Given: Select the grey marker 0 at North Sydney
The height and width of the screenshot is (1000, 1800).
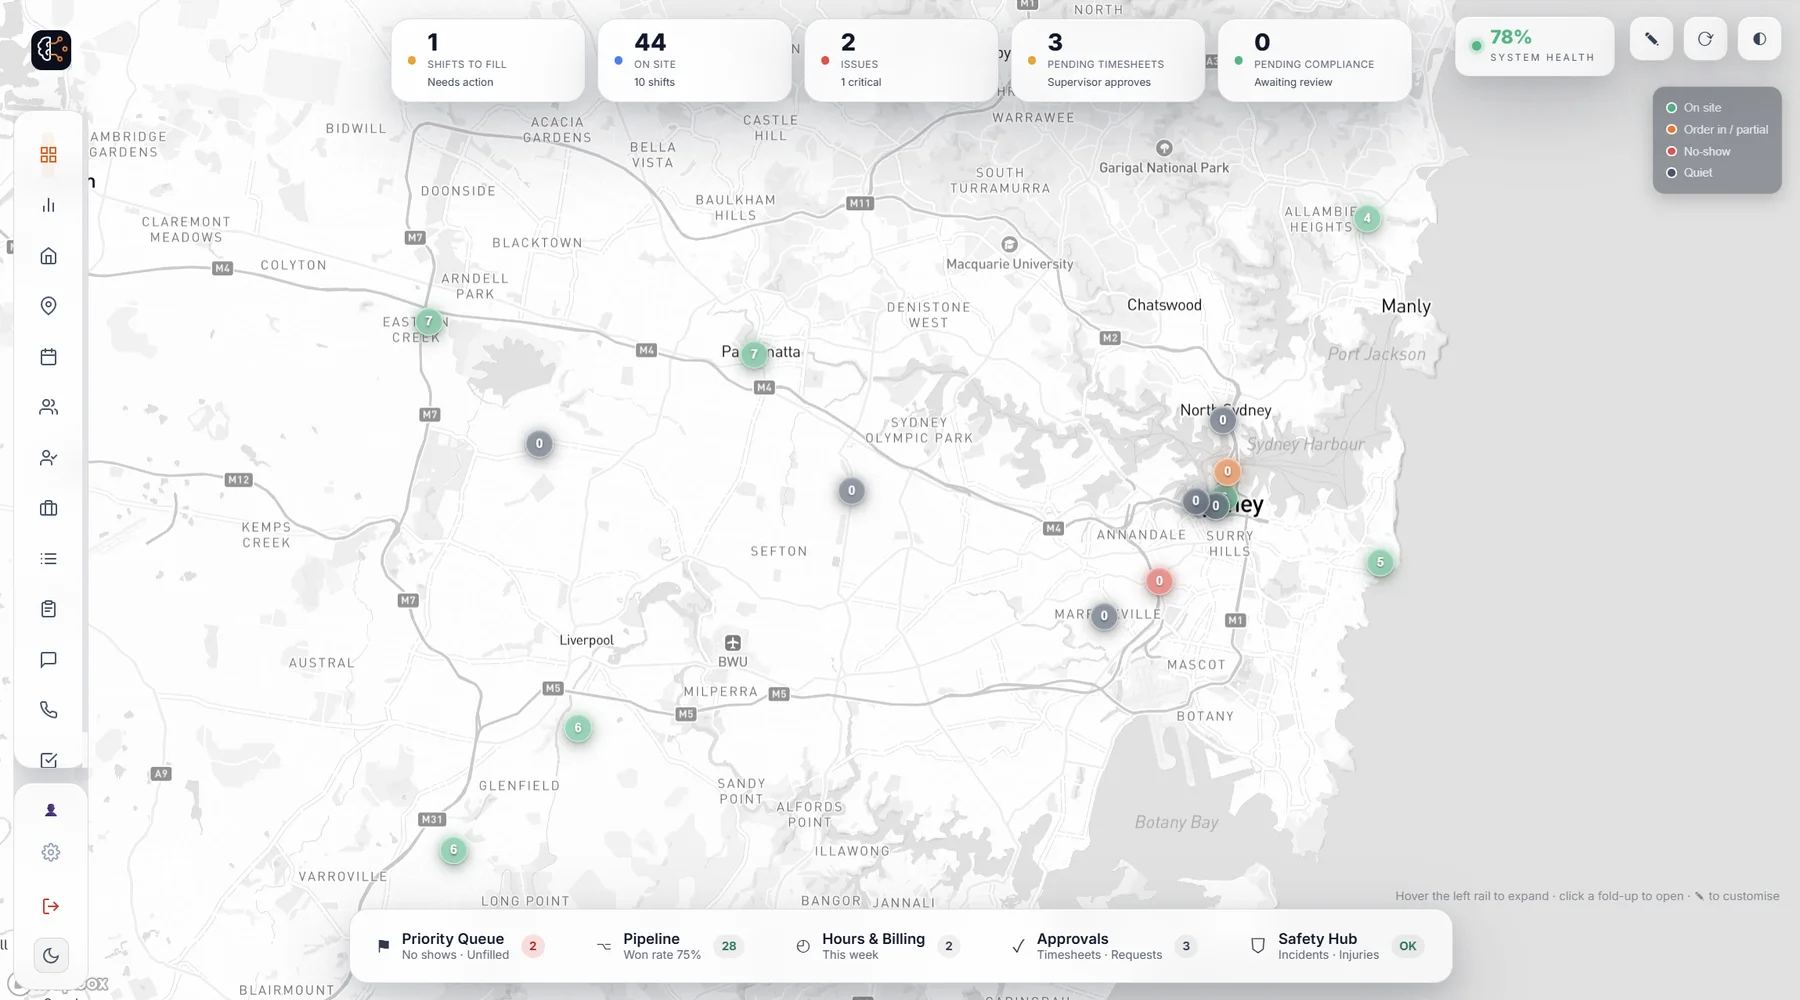Looking at the screenshot, I should tap(1222, 420).
